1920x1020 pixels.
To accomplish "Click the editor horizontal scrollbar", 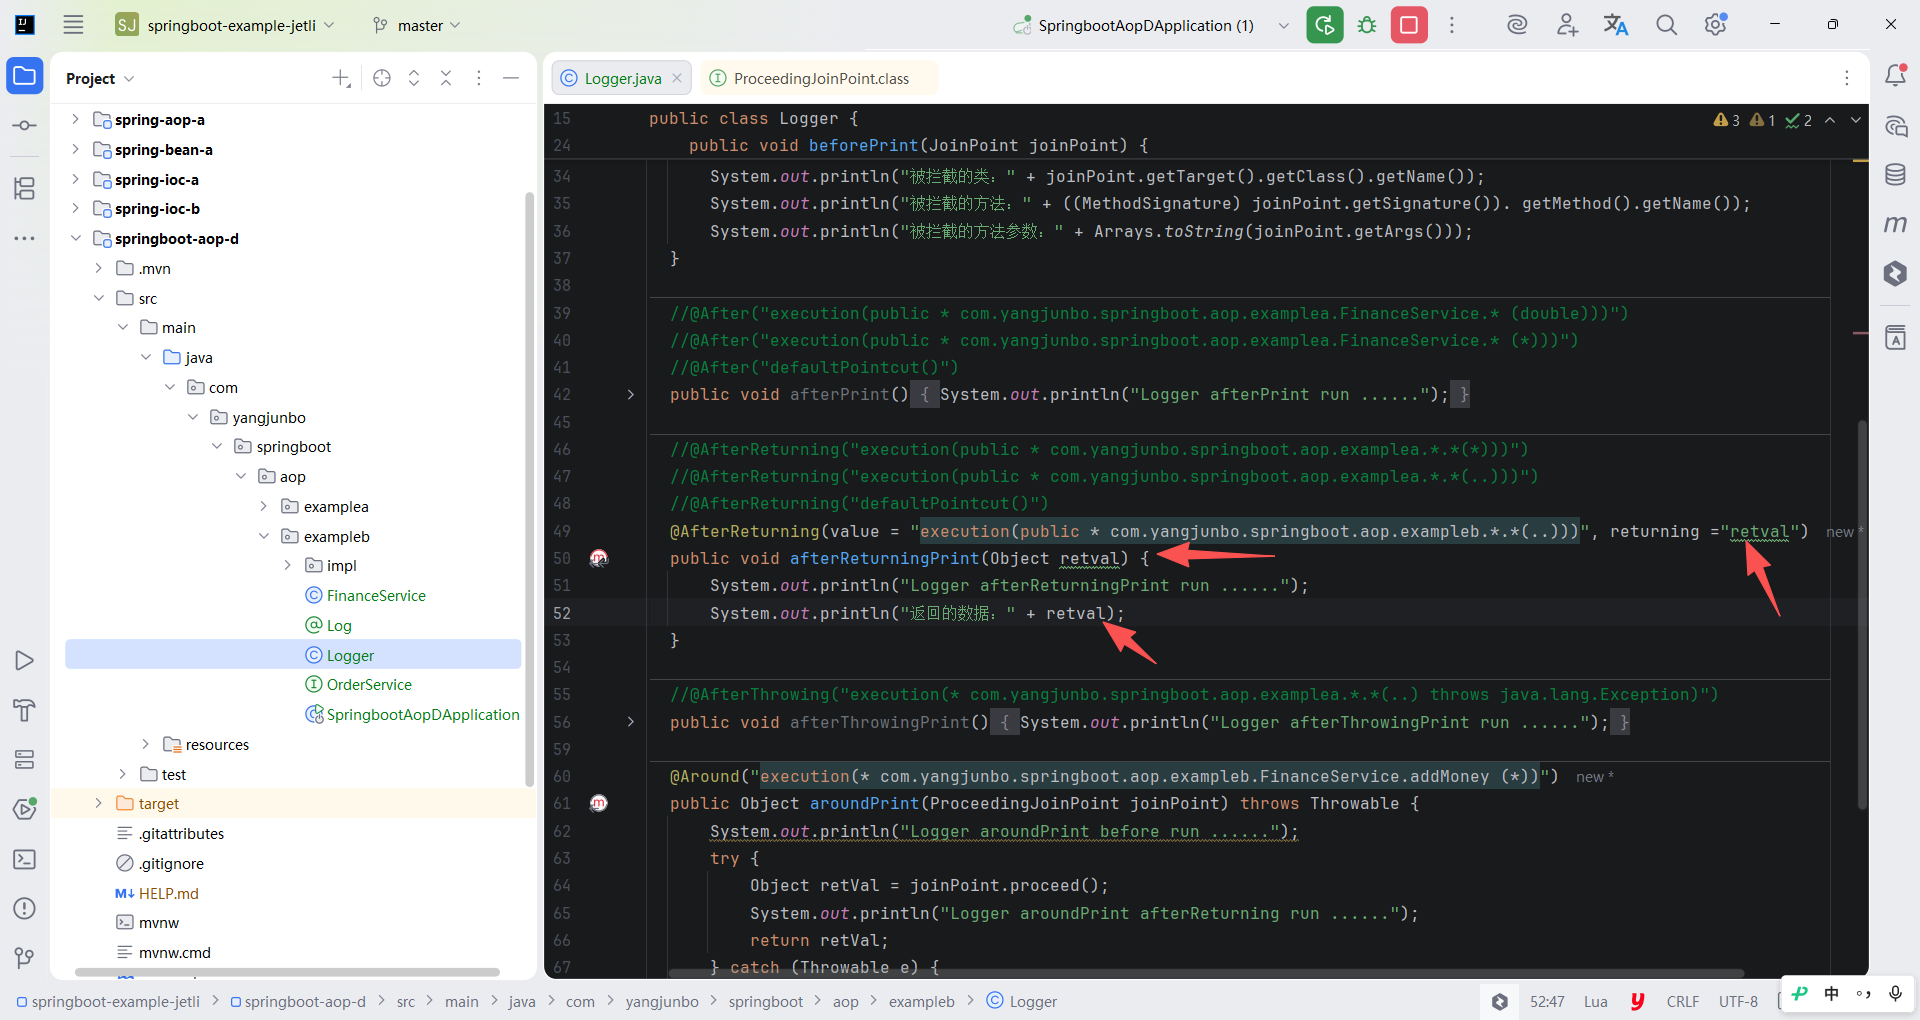I will (1207, 972).
